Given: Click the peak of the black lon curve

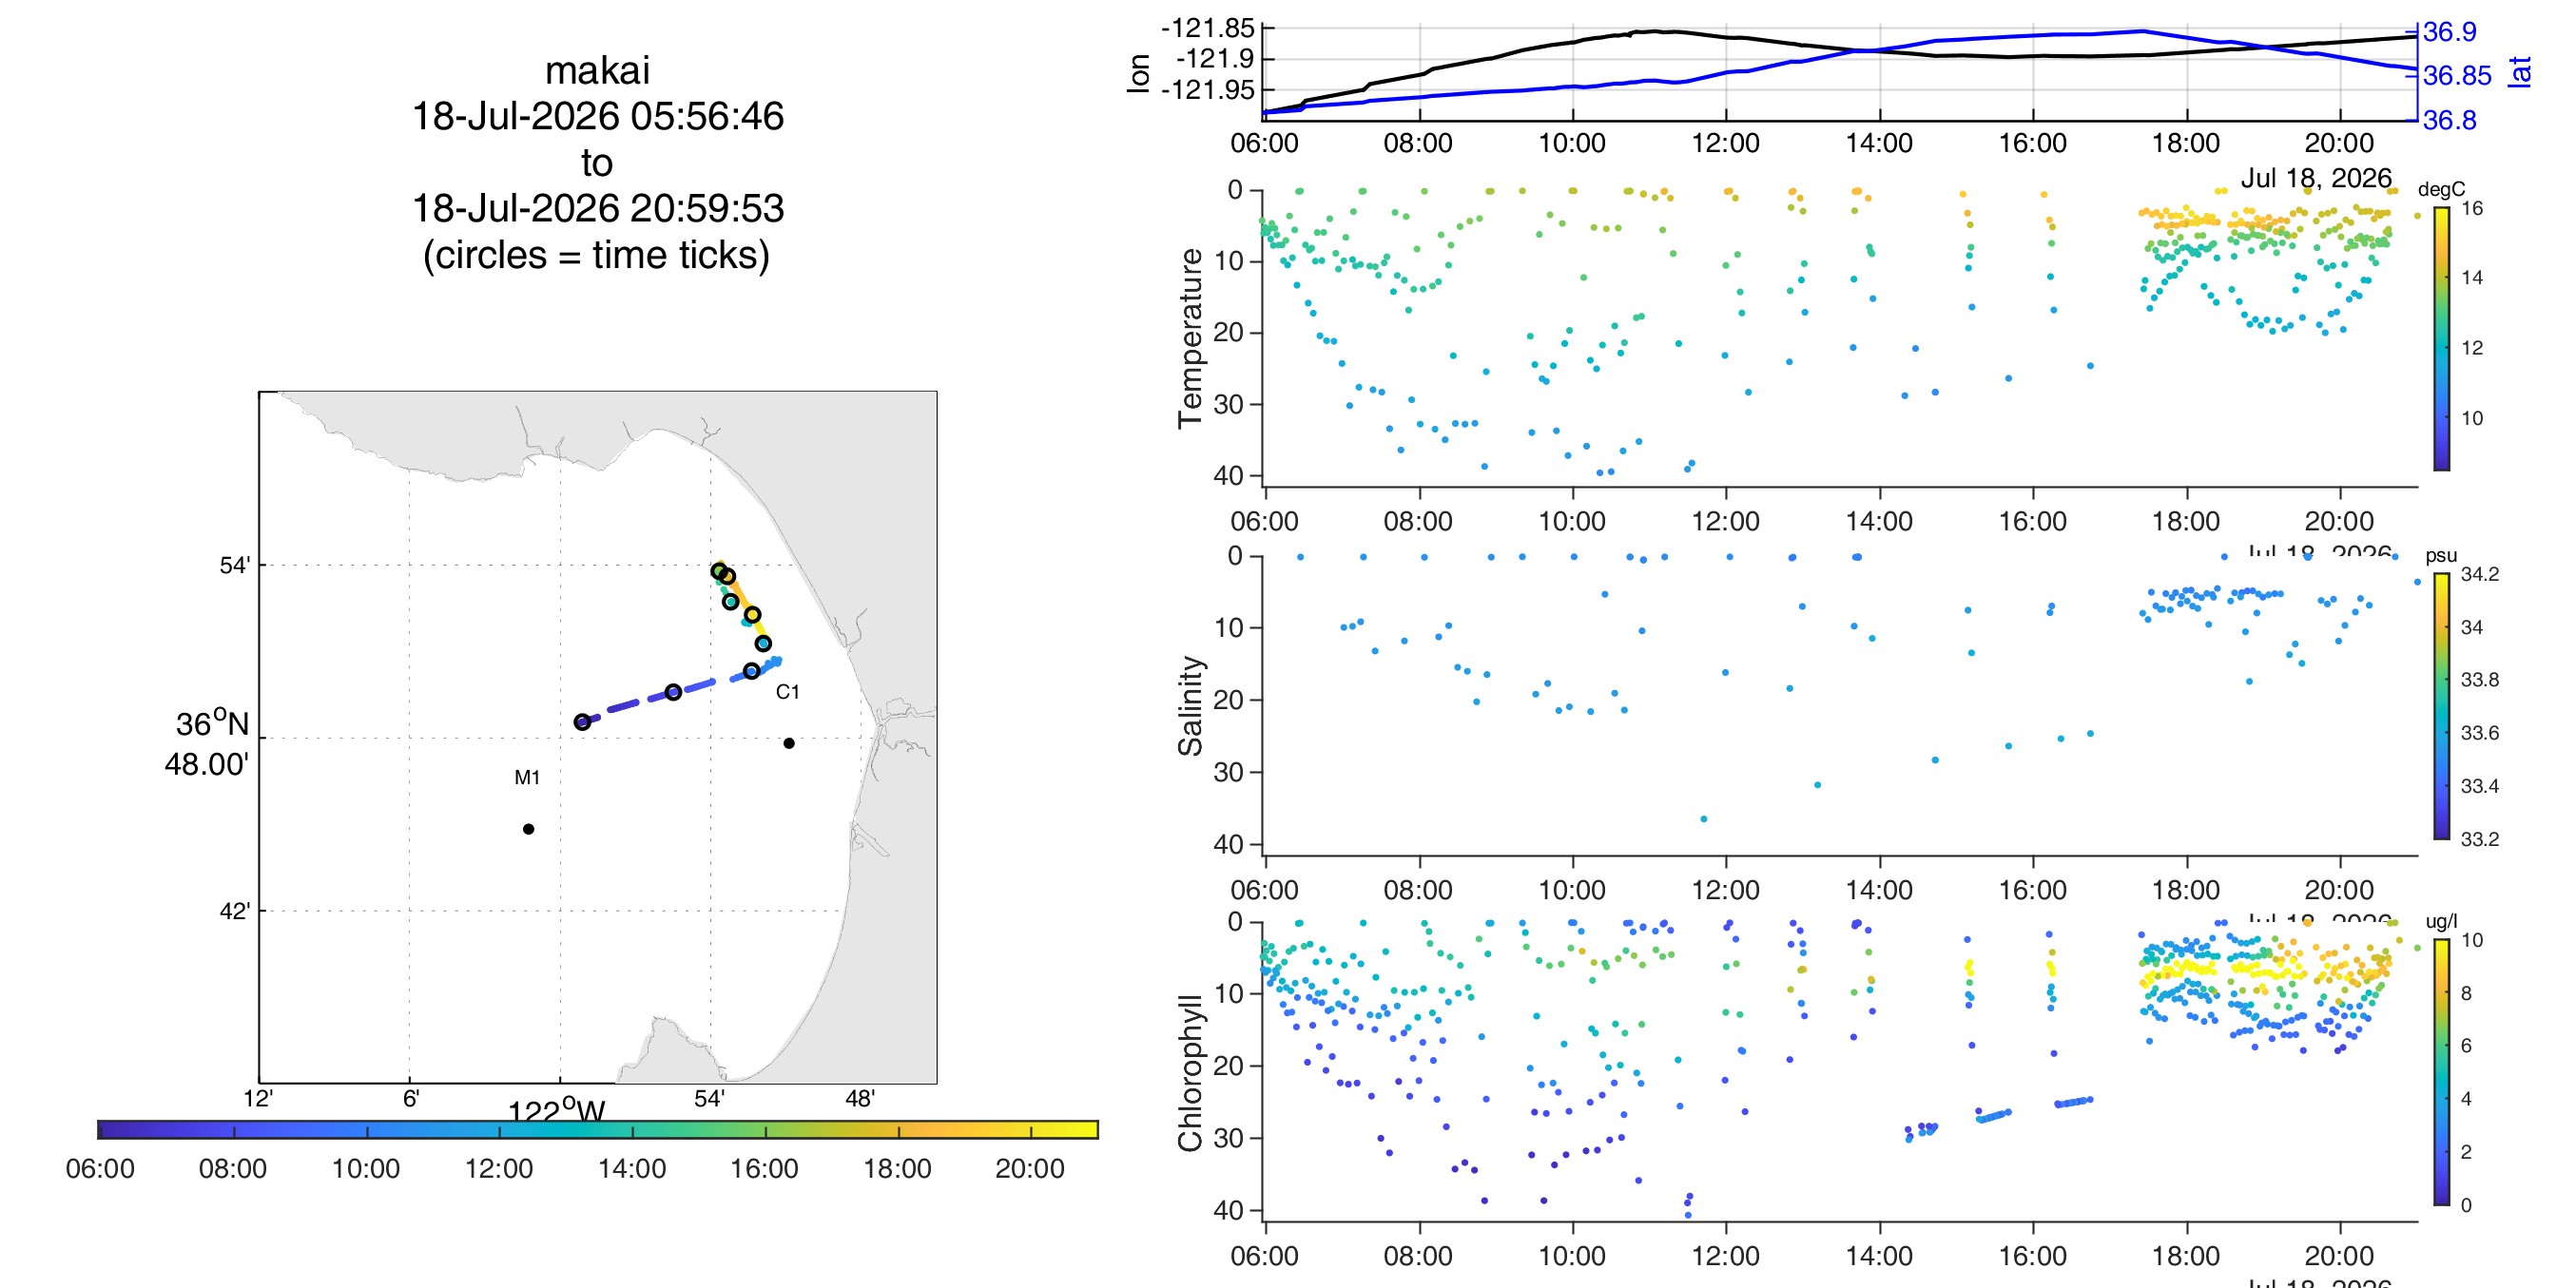Looking at the screenshot, I should [x=1655, y=31].
